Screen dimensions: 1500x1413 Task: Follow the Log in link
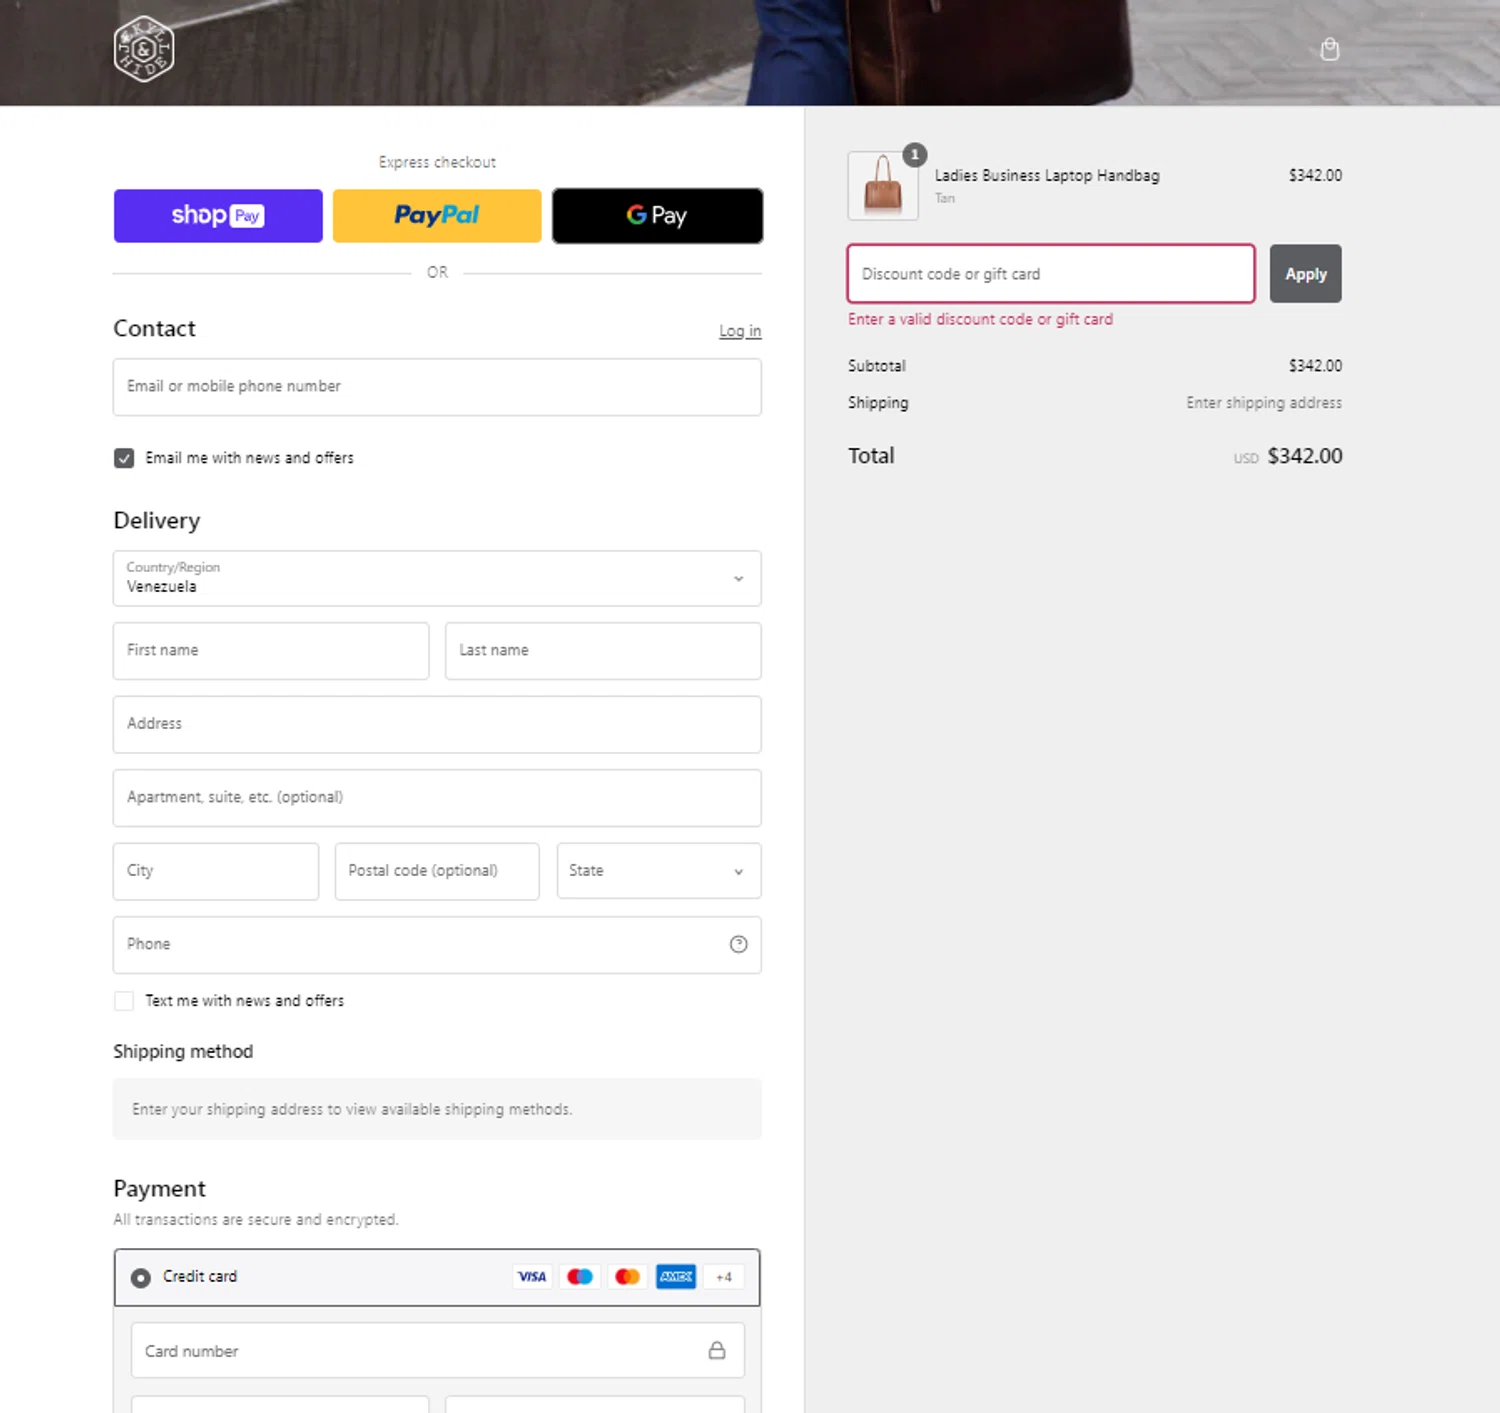740,331
